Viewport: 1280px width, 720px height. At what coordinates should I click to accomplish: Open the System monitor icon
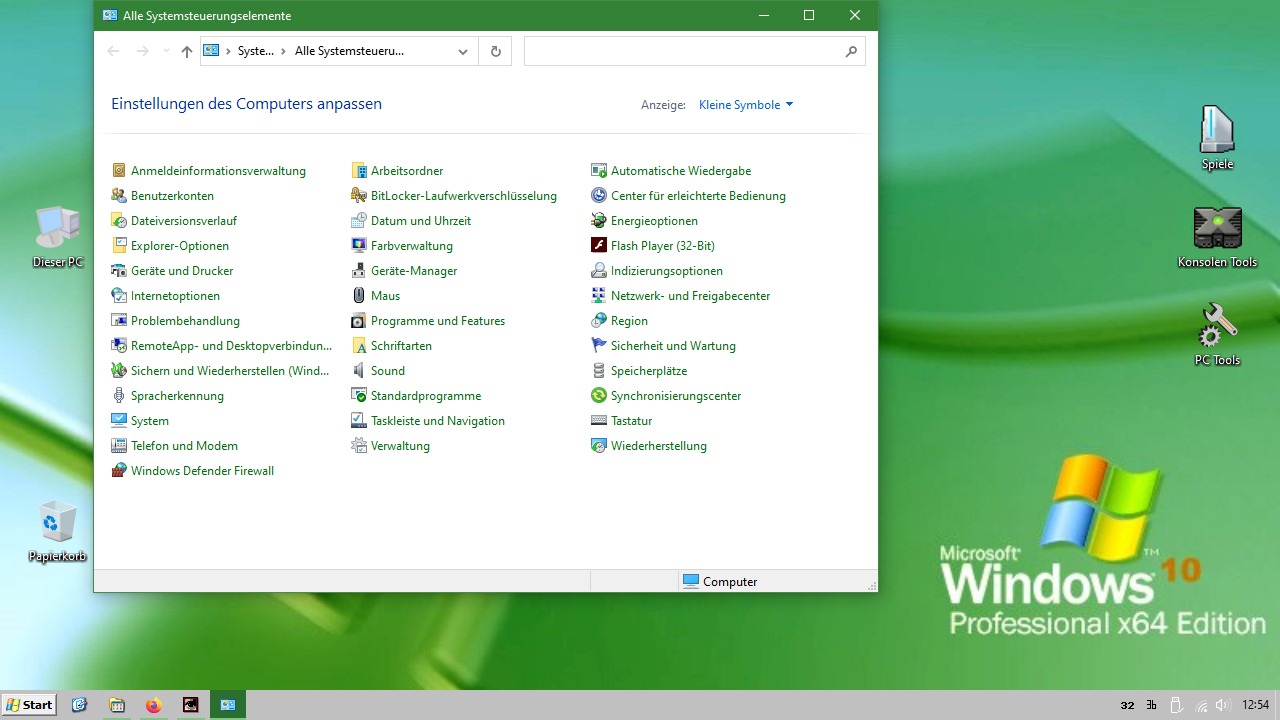click(x=119, y=421)
